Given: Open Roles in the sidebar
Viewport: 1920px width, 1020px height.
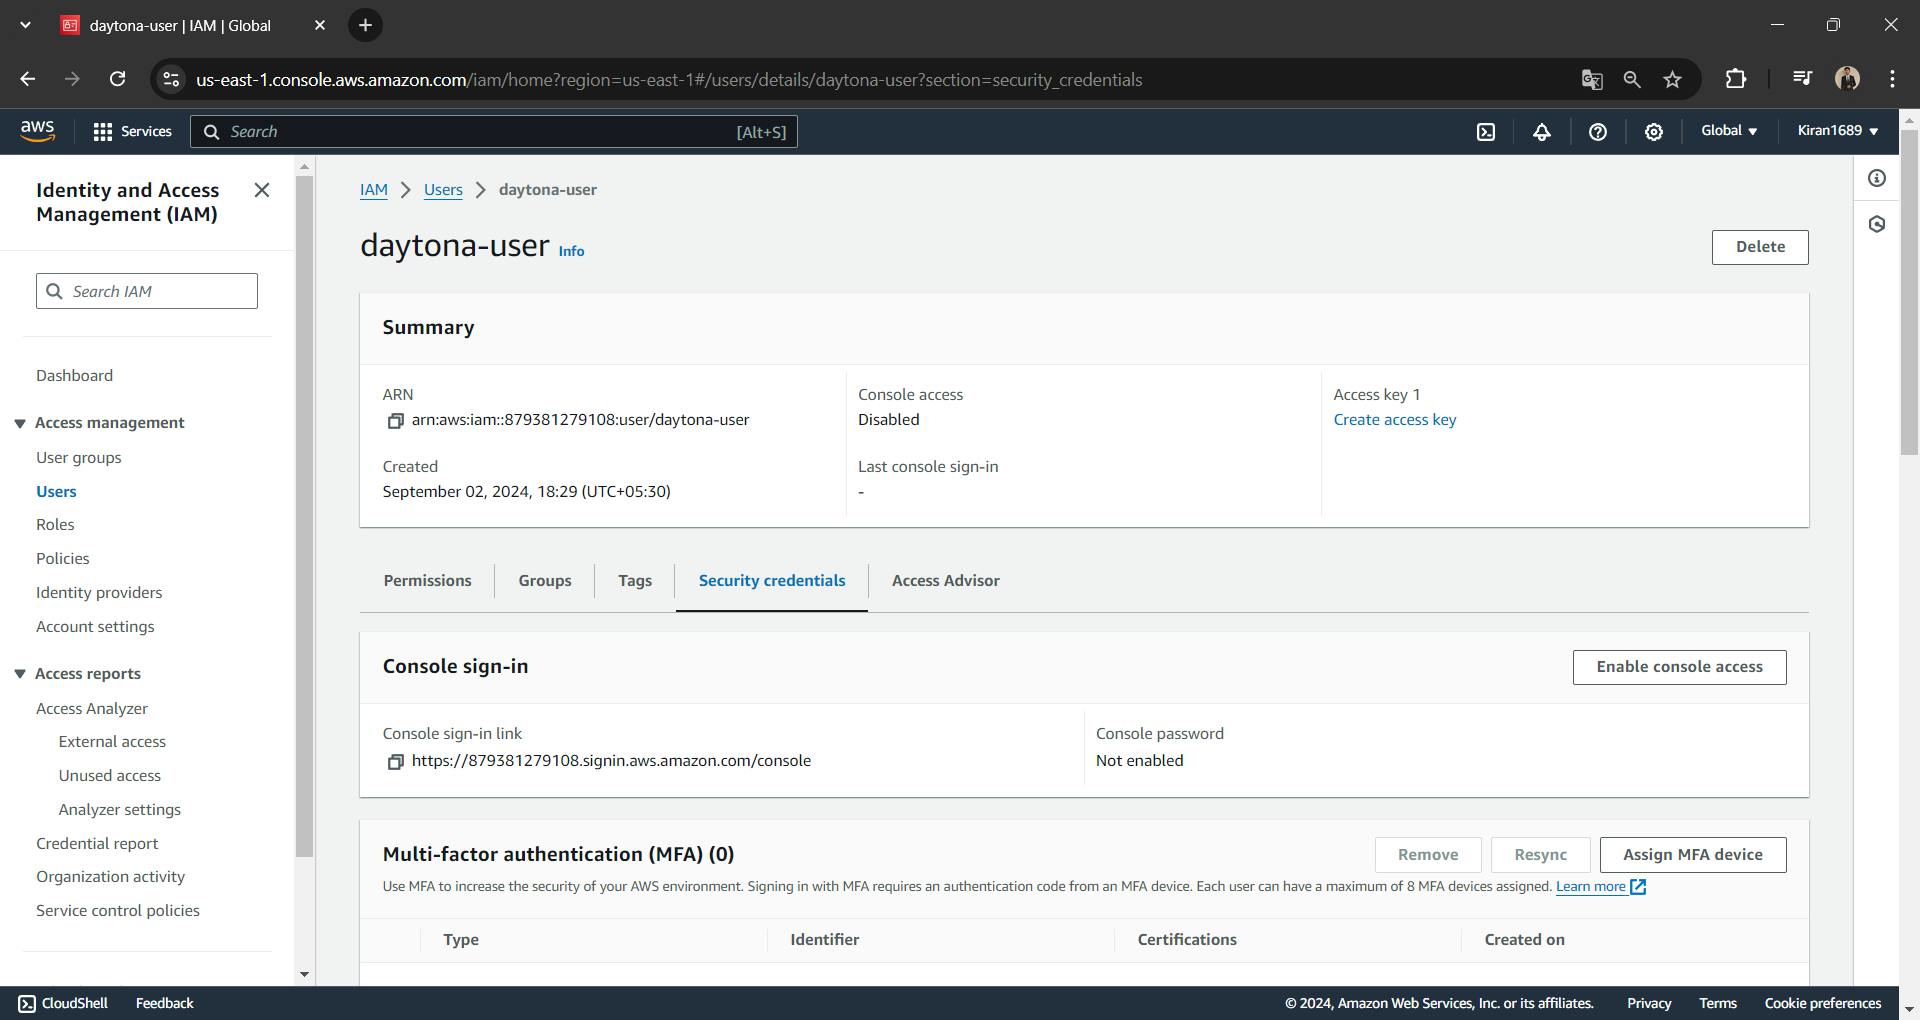Looking at the screenshot, I should point(55,525).
